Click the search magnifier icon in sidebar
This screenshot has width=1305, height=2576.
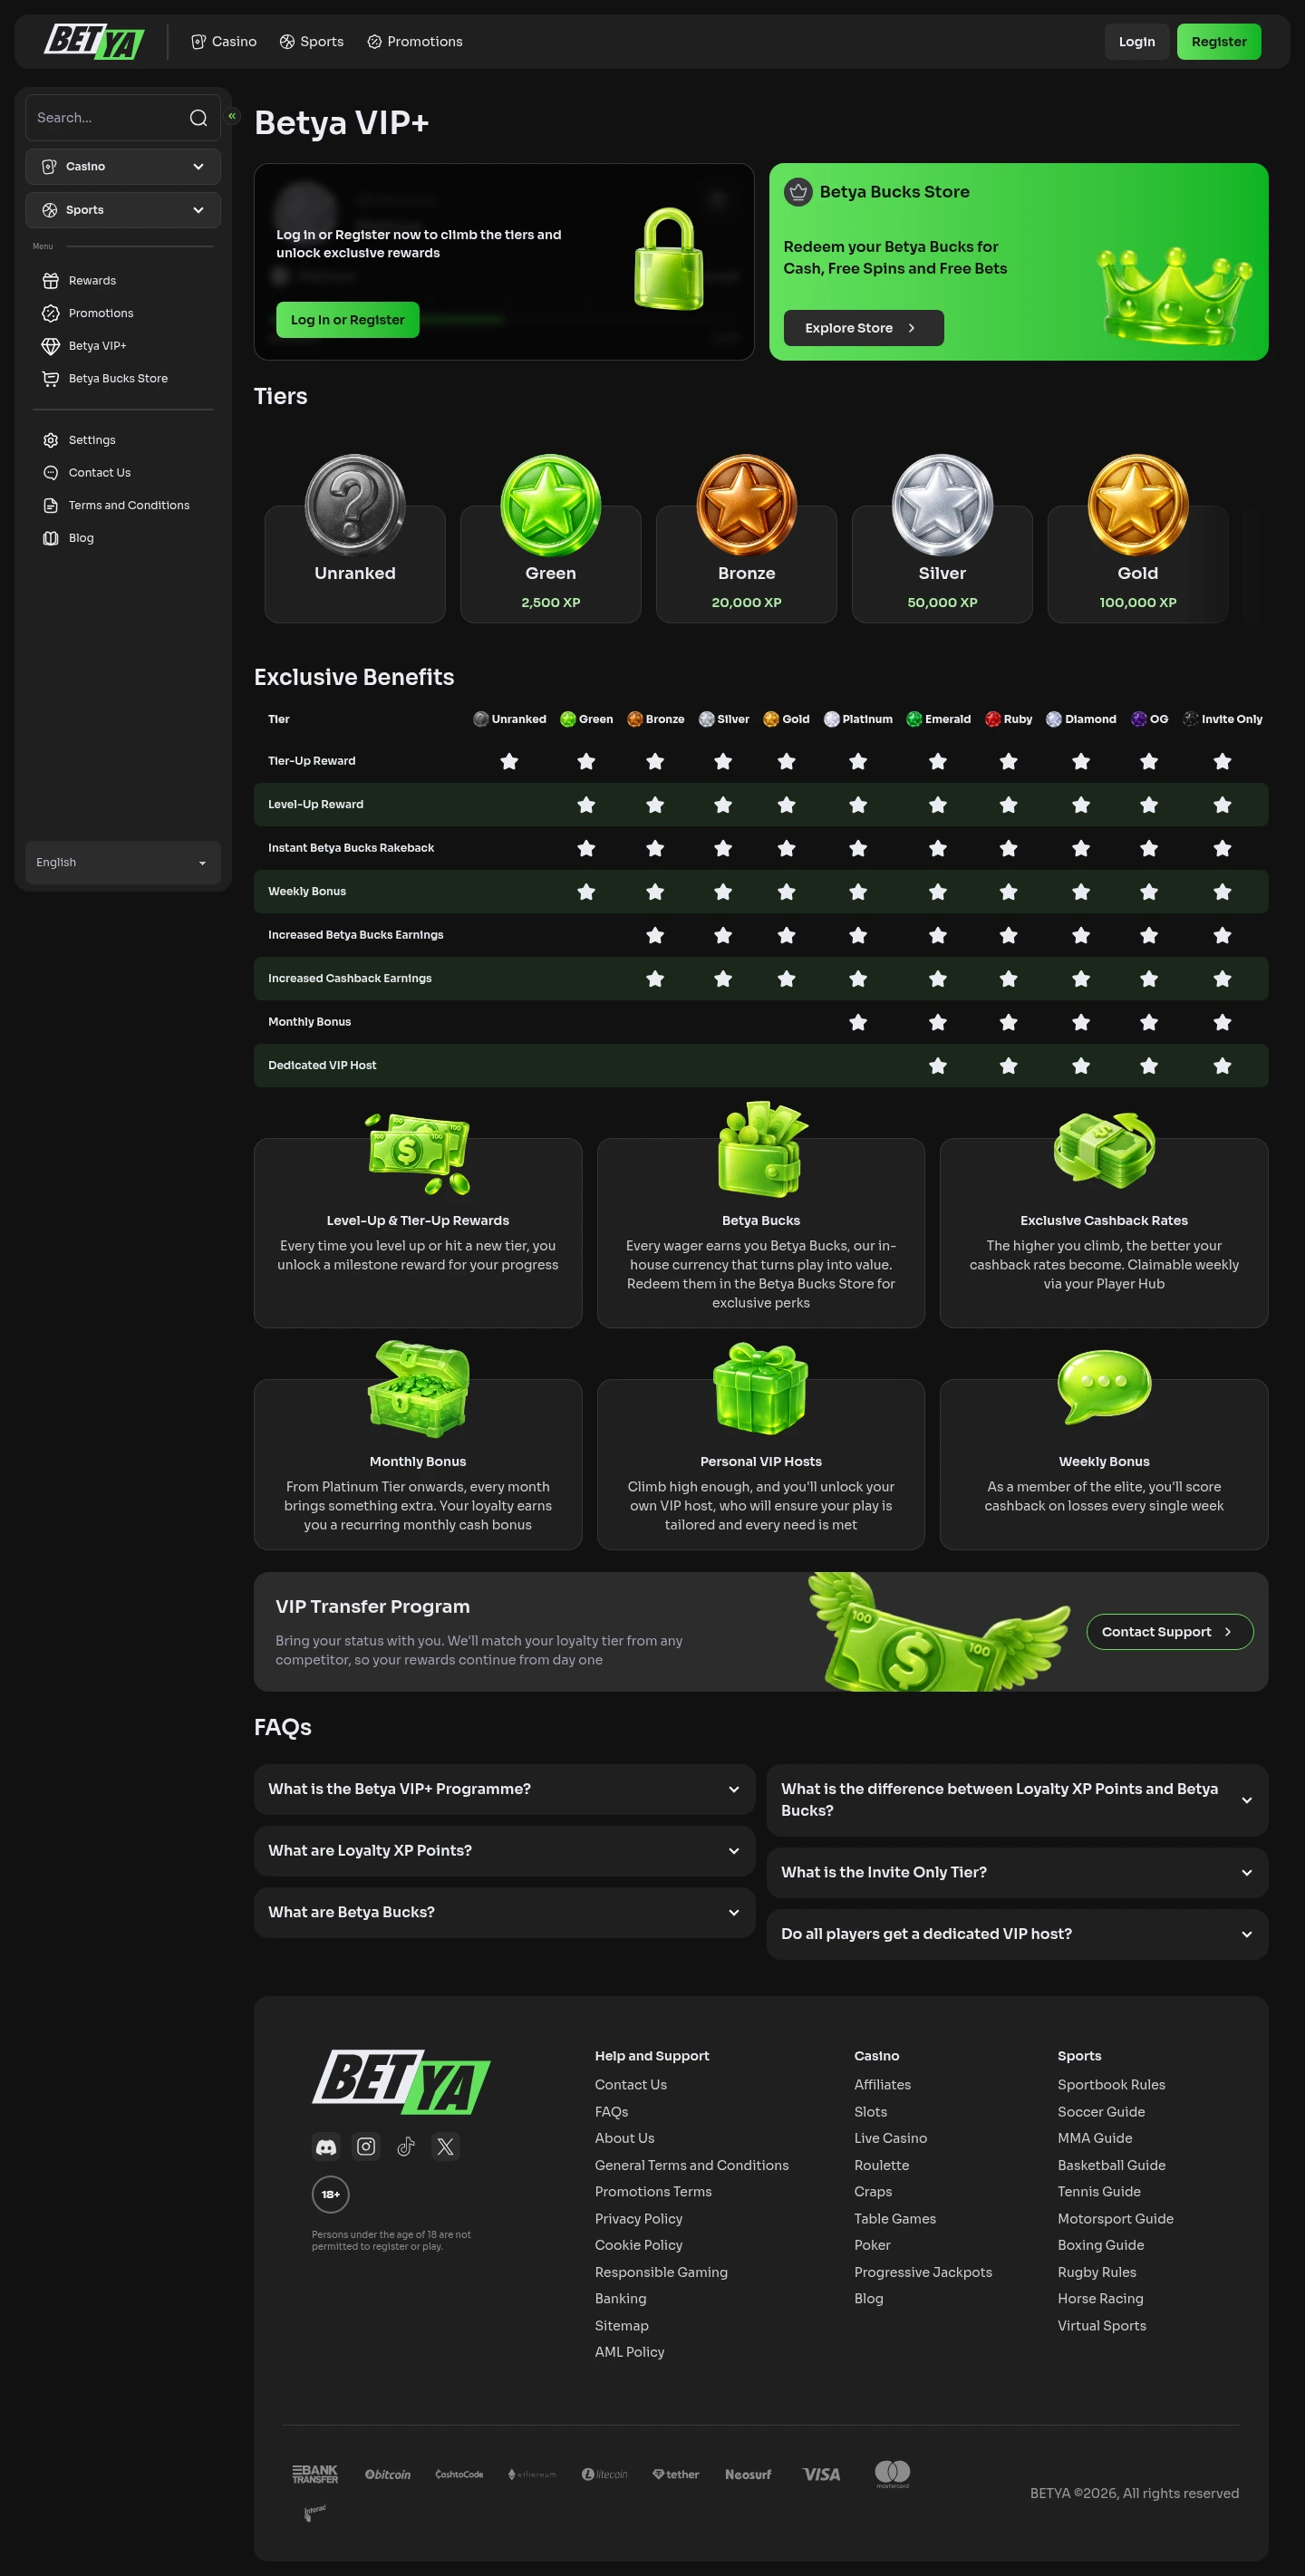(x=198, y=118)
